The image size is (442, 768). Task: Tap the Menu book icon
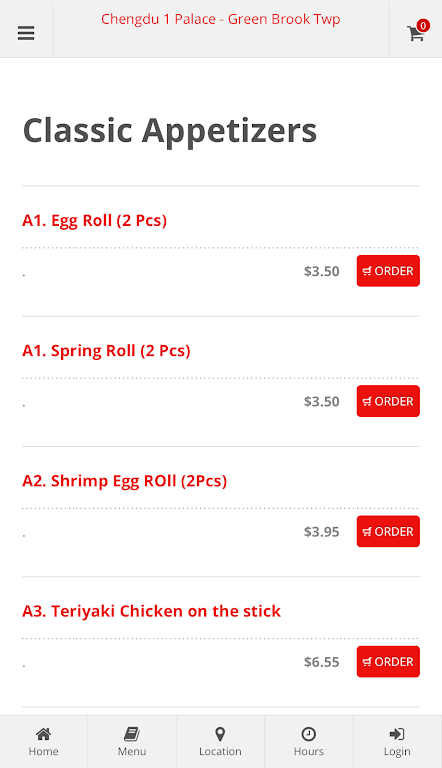coord(132,734)
